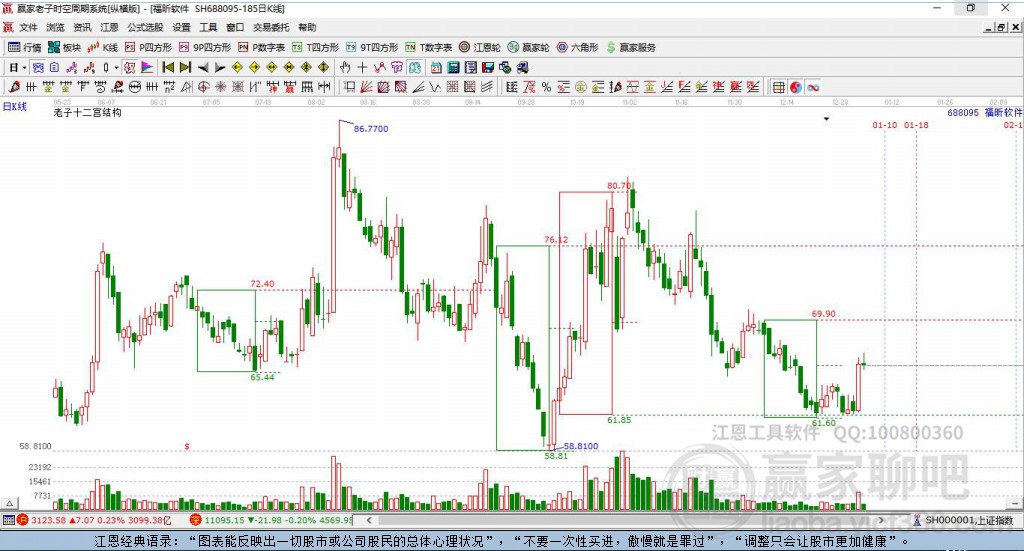This screenshot has width=1024, height=551.
Task: Open the 文件 menu
Action: click(28, 27)
